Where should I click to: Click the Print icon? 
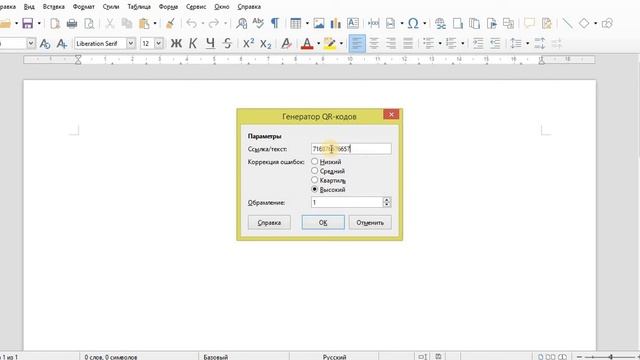coord(72,23)
